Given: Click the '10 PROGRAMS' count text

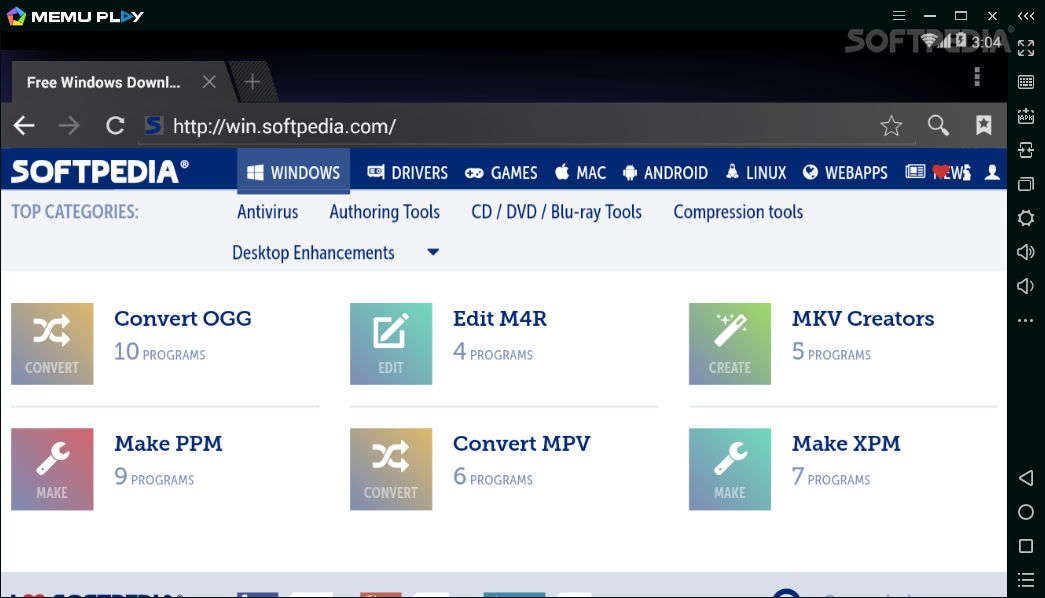Looking at the screenshot, I should coord(160,351).
